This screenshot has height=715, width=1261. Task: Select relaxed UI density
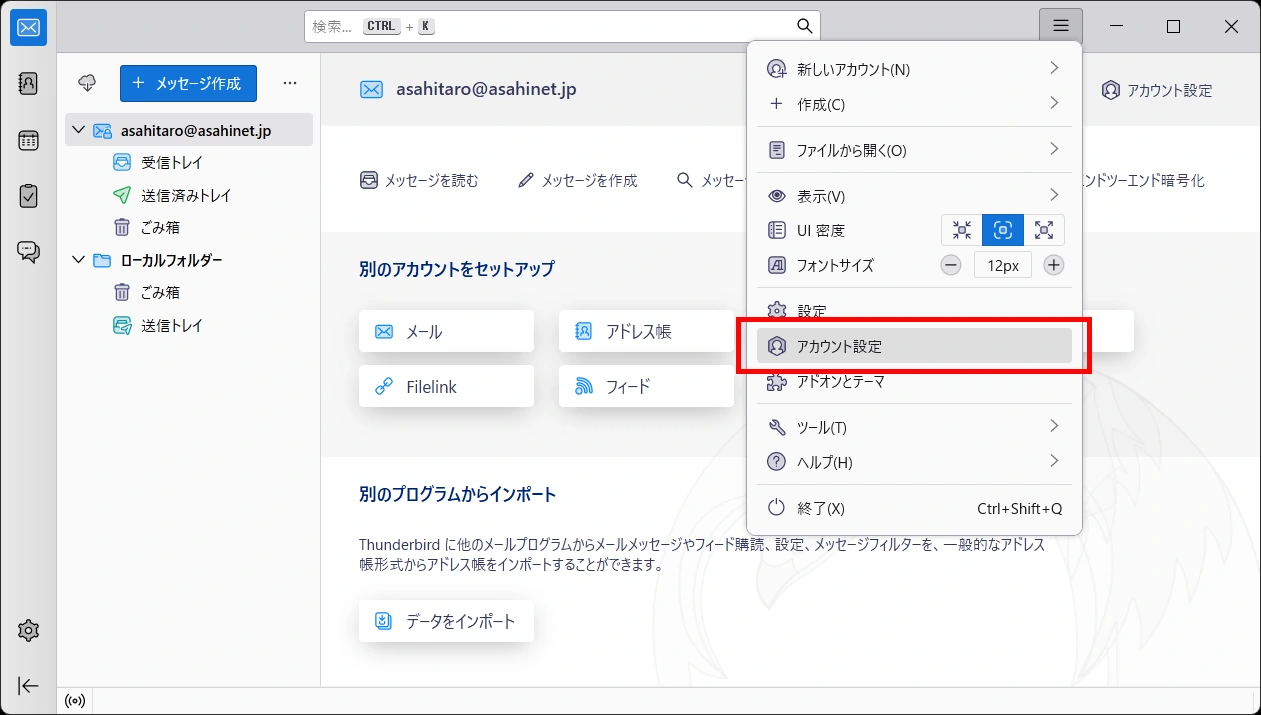click(1044, 230)
